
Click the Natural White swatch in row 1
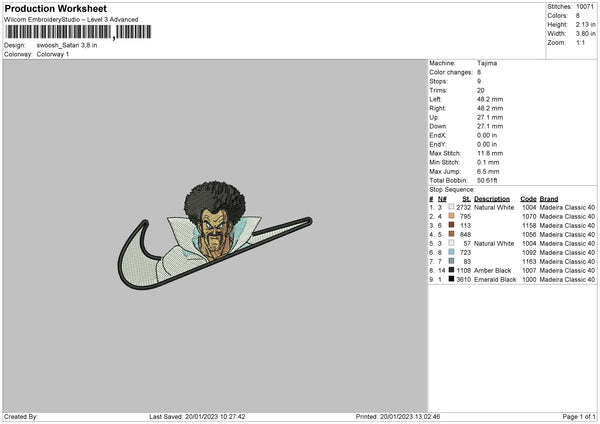[x=451, y=207]
